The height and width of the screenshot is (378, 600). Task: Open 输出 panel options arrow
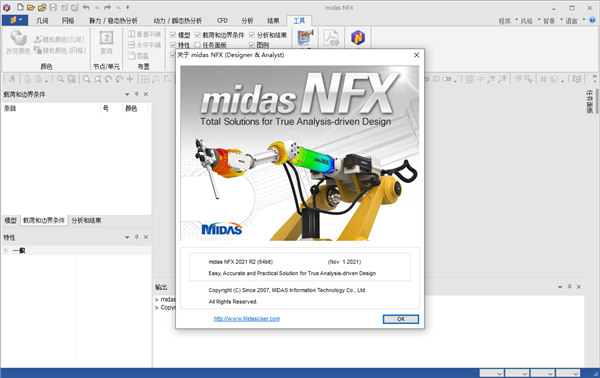[x=560, y=287]
